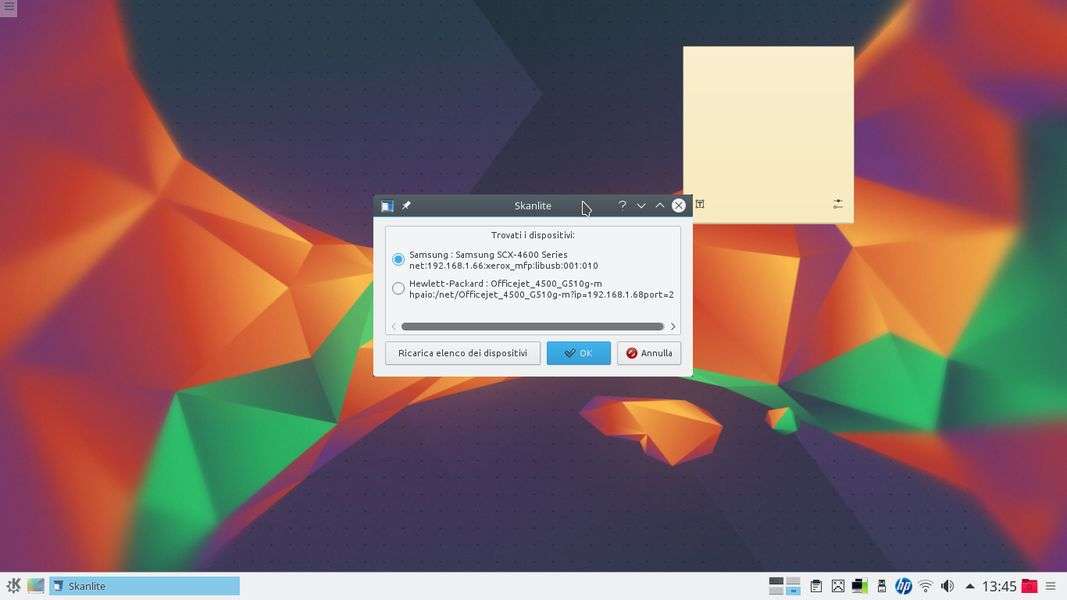Image resolution: width=1067 pixels, height=600 pixels.
Task: Click the 13:45 digital clock
Action: (999, 586)
